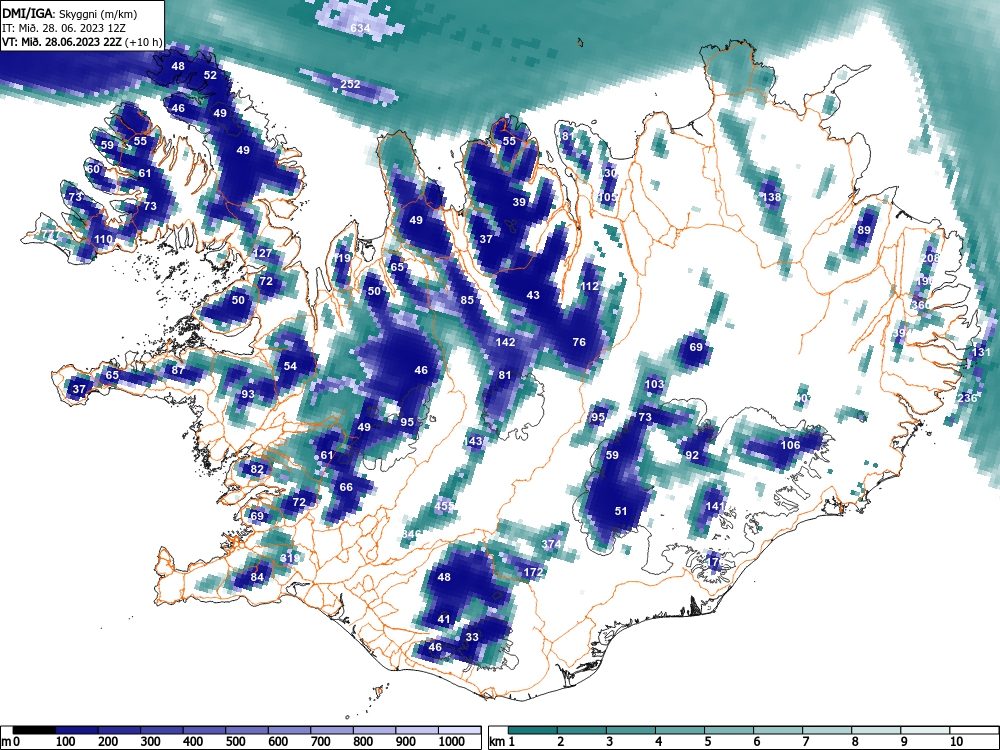The width and height of the screenshot is (1000, 750).
Task: Click the 92 visibility label
Action: pos(692,455)
